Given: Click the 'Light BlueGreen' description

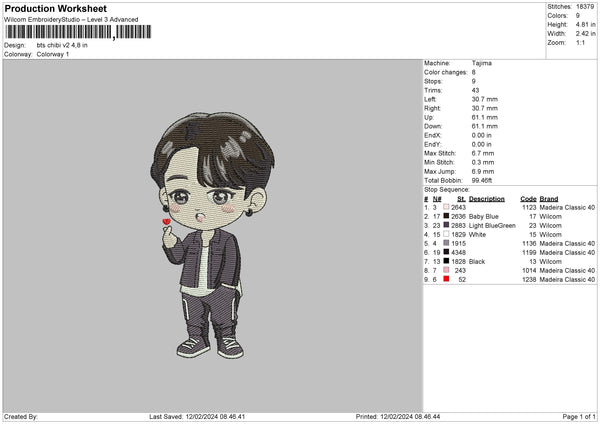Looking at the screenshot, I should pyautogui.click(x=492, y=226).
